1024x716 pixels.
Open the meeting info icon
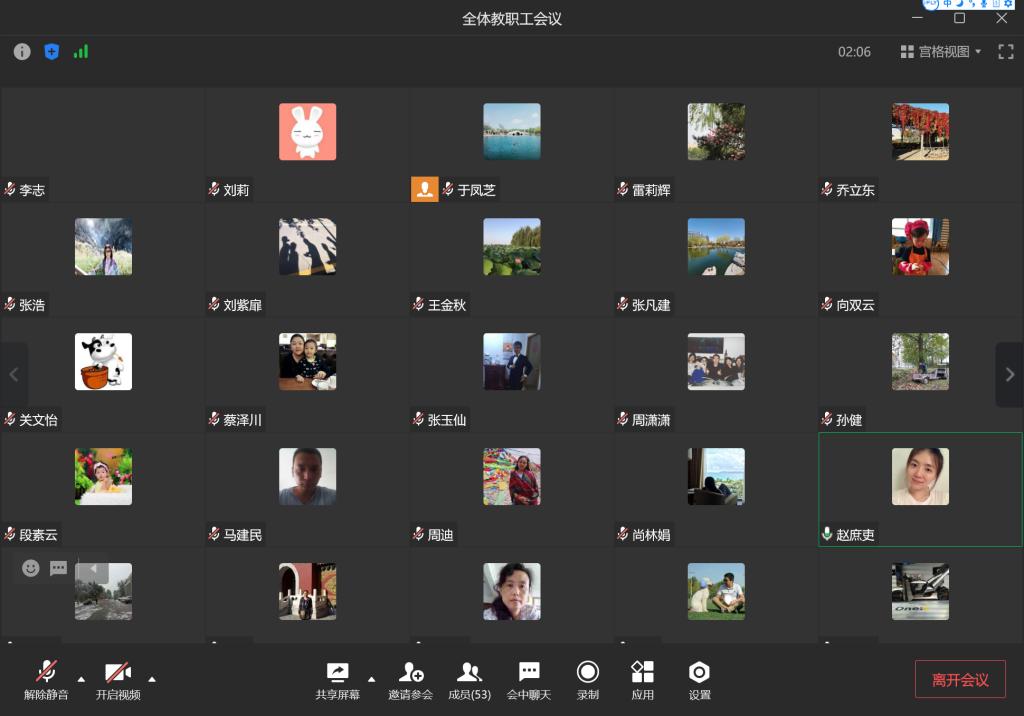pyautogui.click(x=22, y=52)
